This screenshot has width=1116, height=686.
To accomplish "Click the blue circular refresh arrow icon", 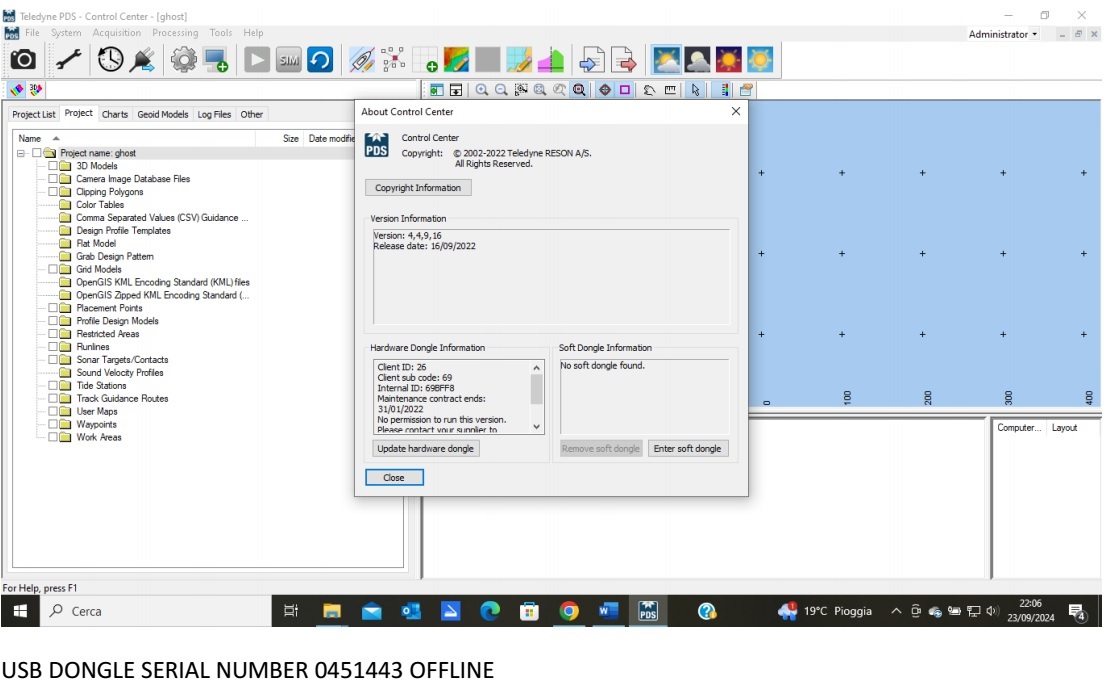I will (319, 61).
